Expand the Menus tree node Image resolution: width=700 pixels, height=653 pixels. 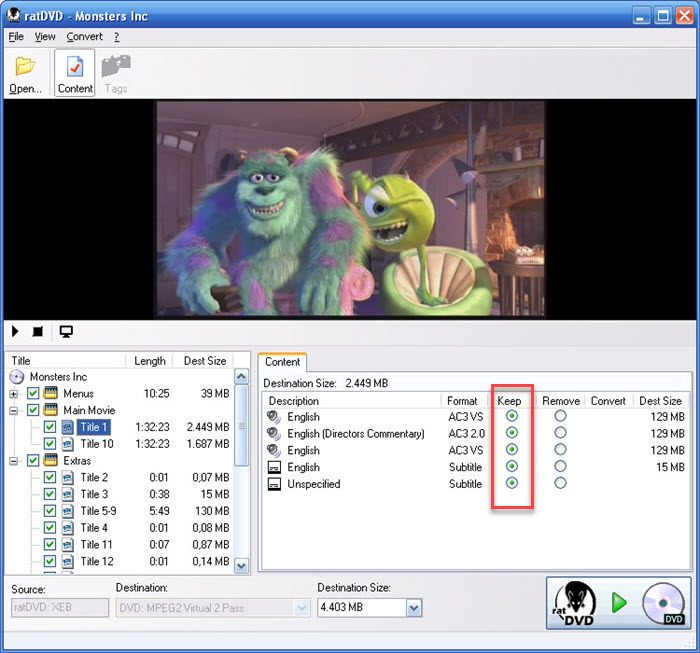14,394
